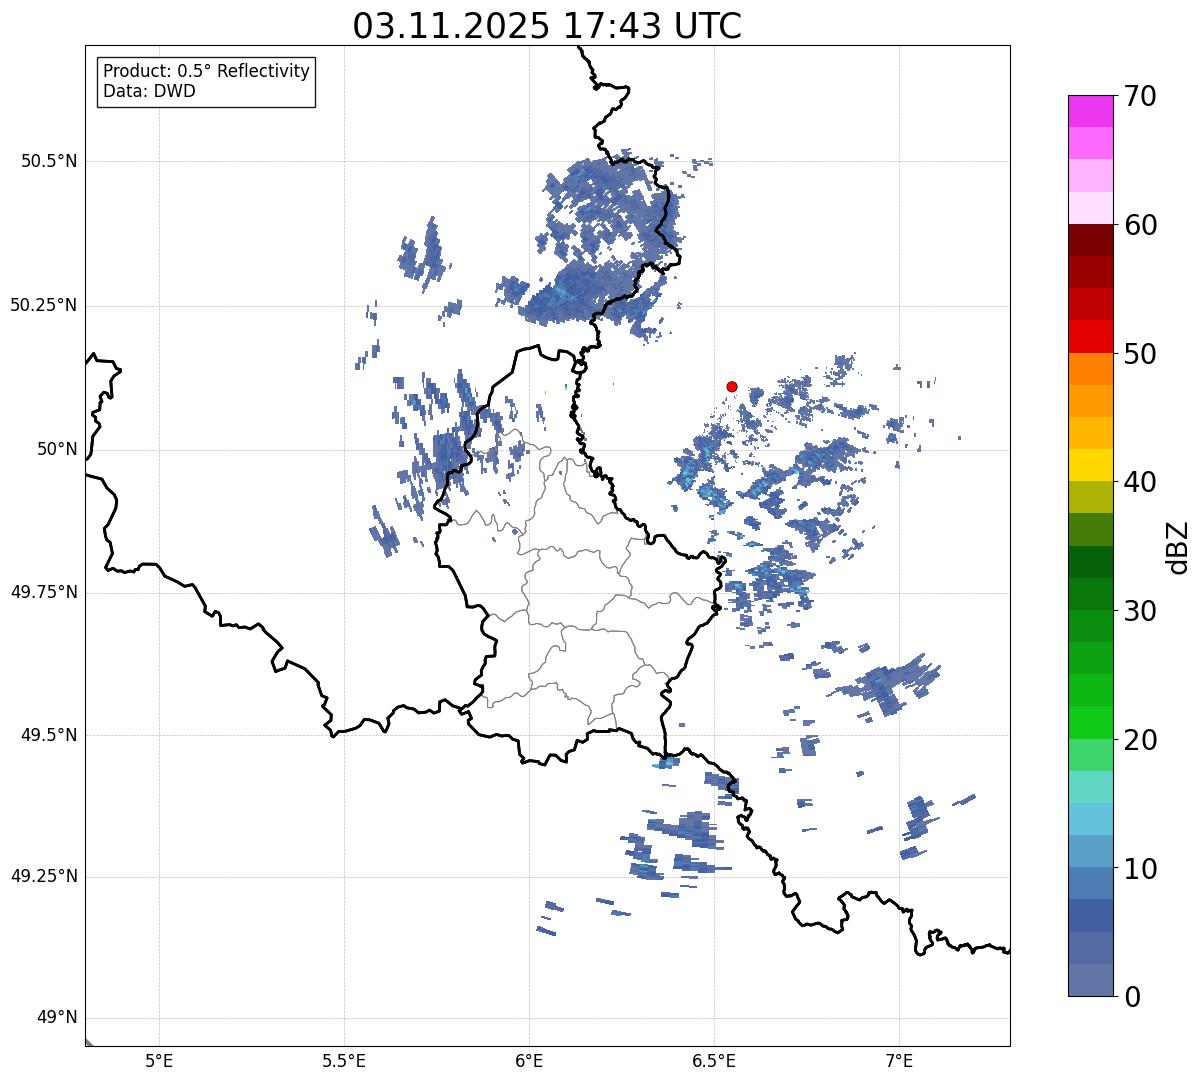The width and height of the screenshot is (1202, 1081).
Task: Pick the orange swatch just below 50
Action: pyautogui.click(x=1091, y=369)
